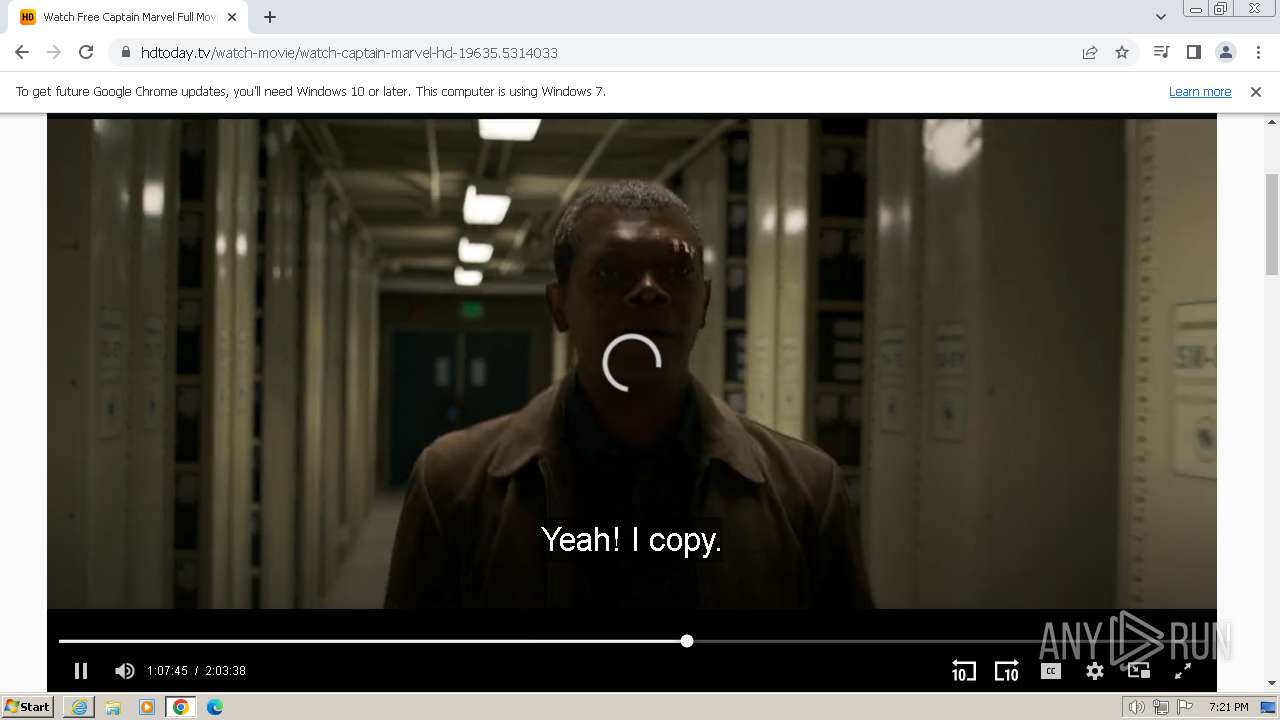The height and width of the screenshot is (720, 1280).
Task: Open network status tray icon
Action: (x=1161, y=707)
